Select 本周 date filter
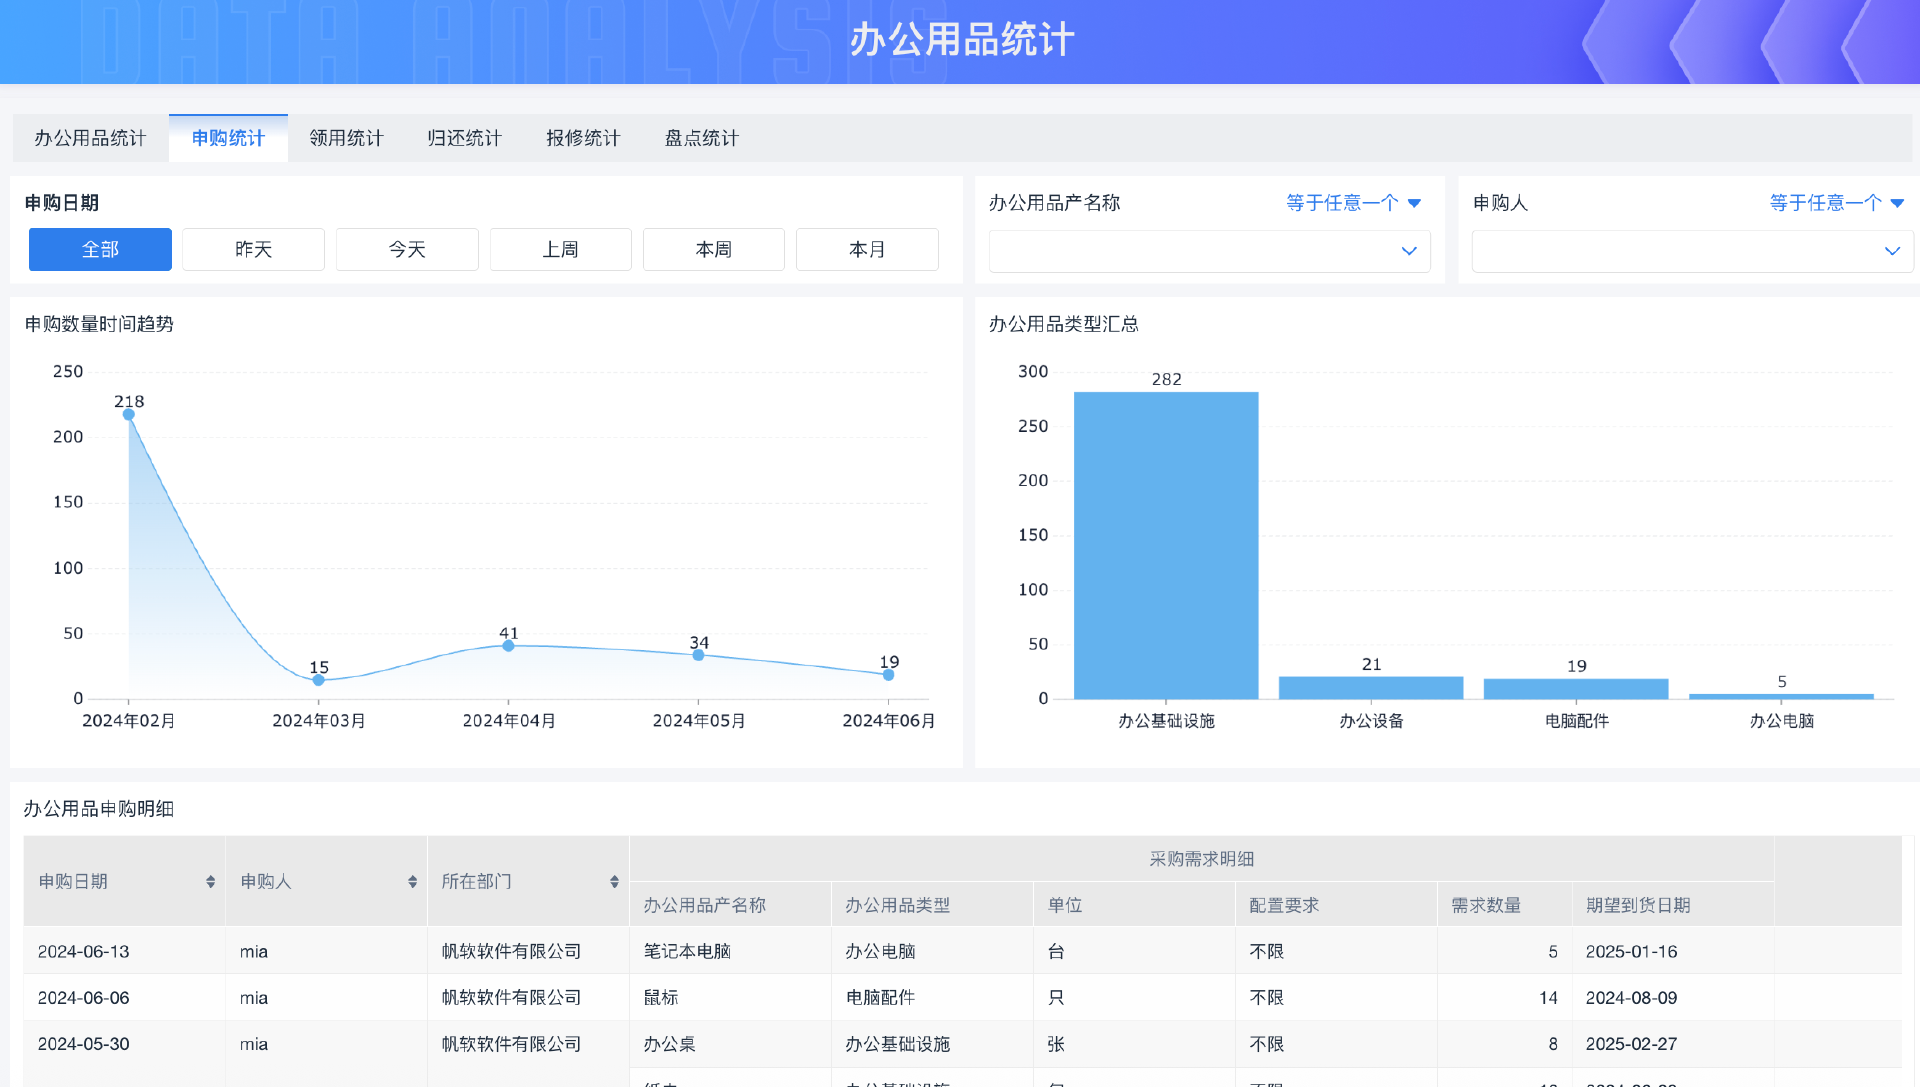The height and width of the screenshot is (1087, 1920). point(713,249)
